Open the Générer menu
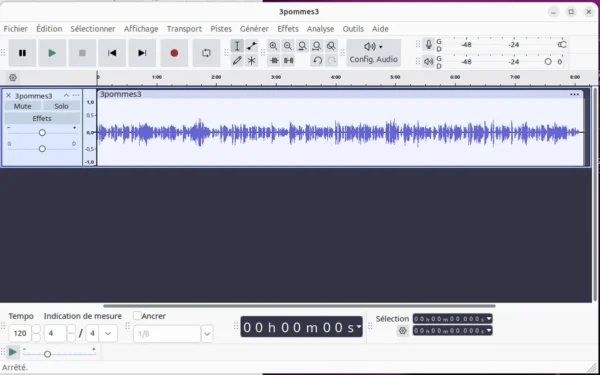This screenshot has height=375, width=600. [x=254, y=29]
